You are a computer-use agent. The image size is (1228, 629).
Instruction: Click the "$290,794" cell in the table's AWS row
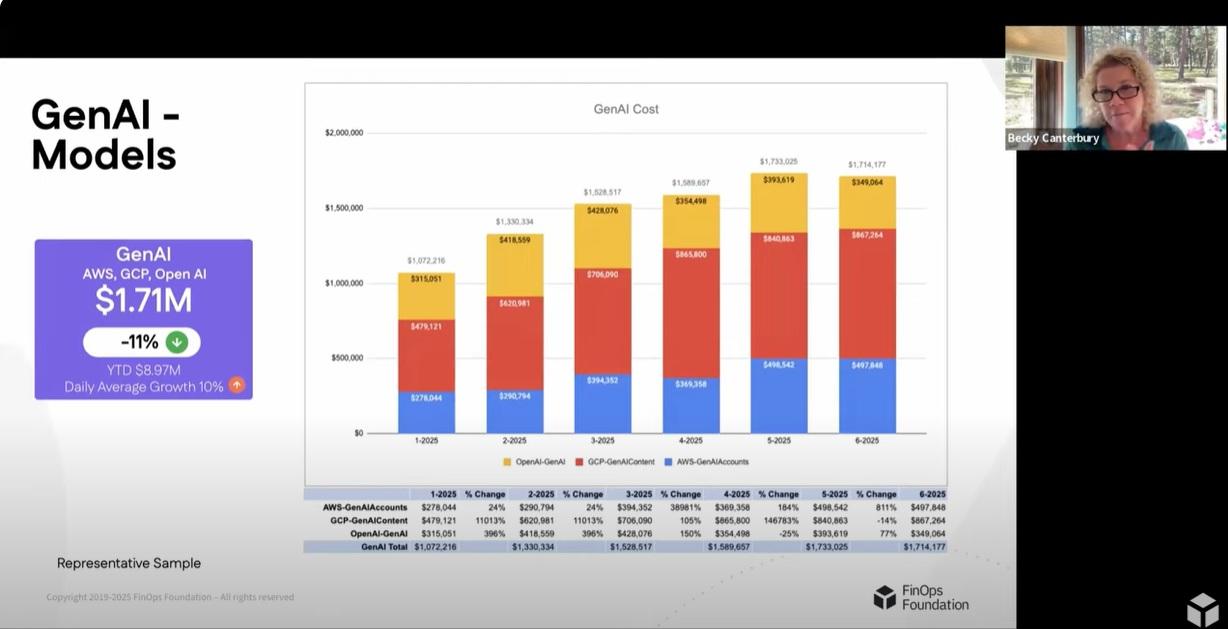tap(536, 507)
